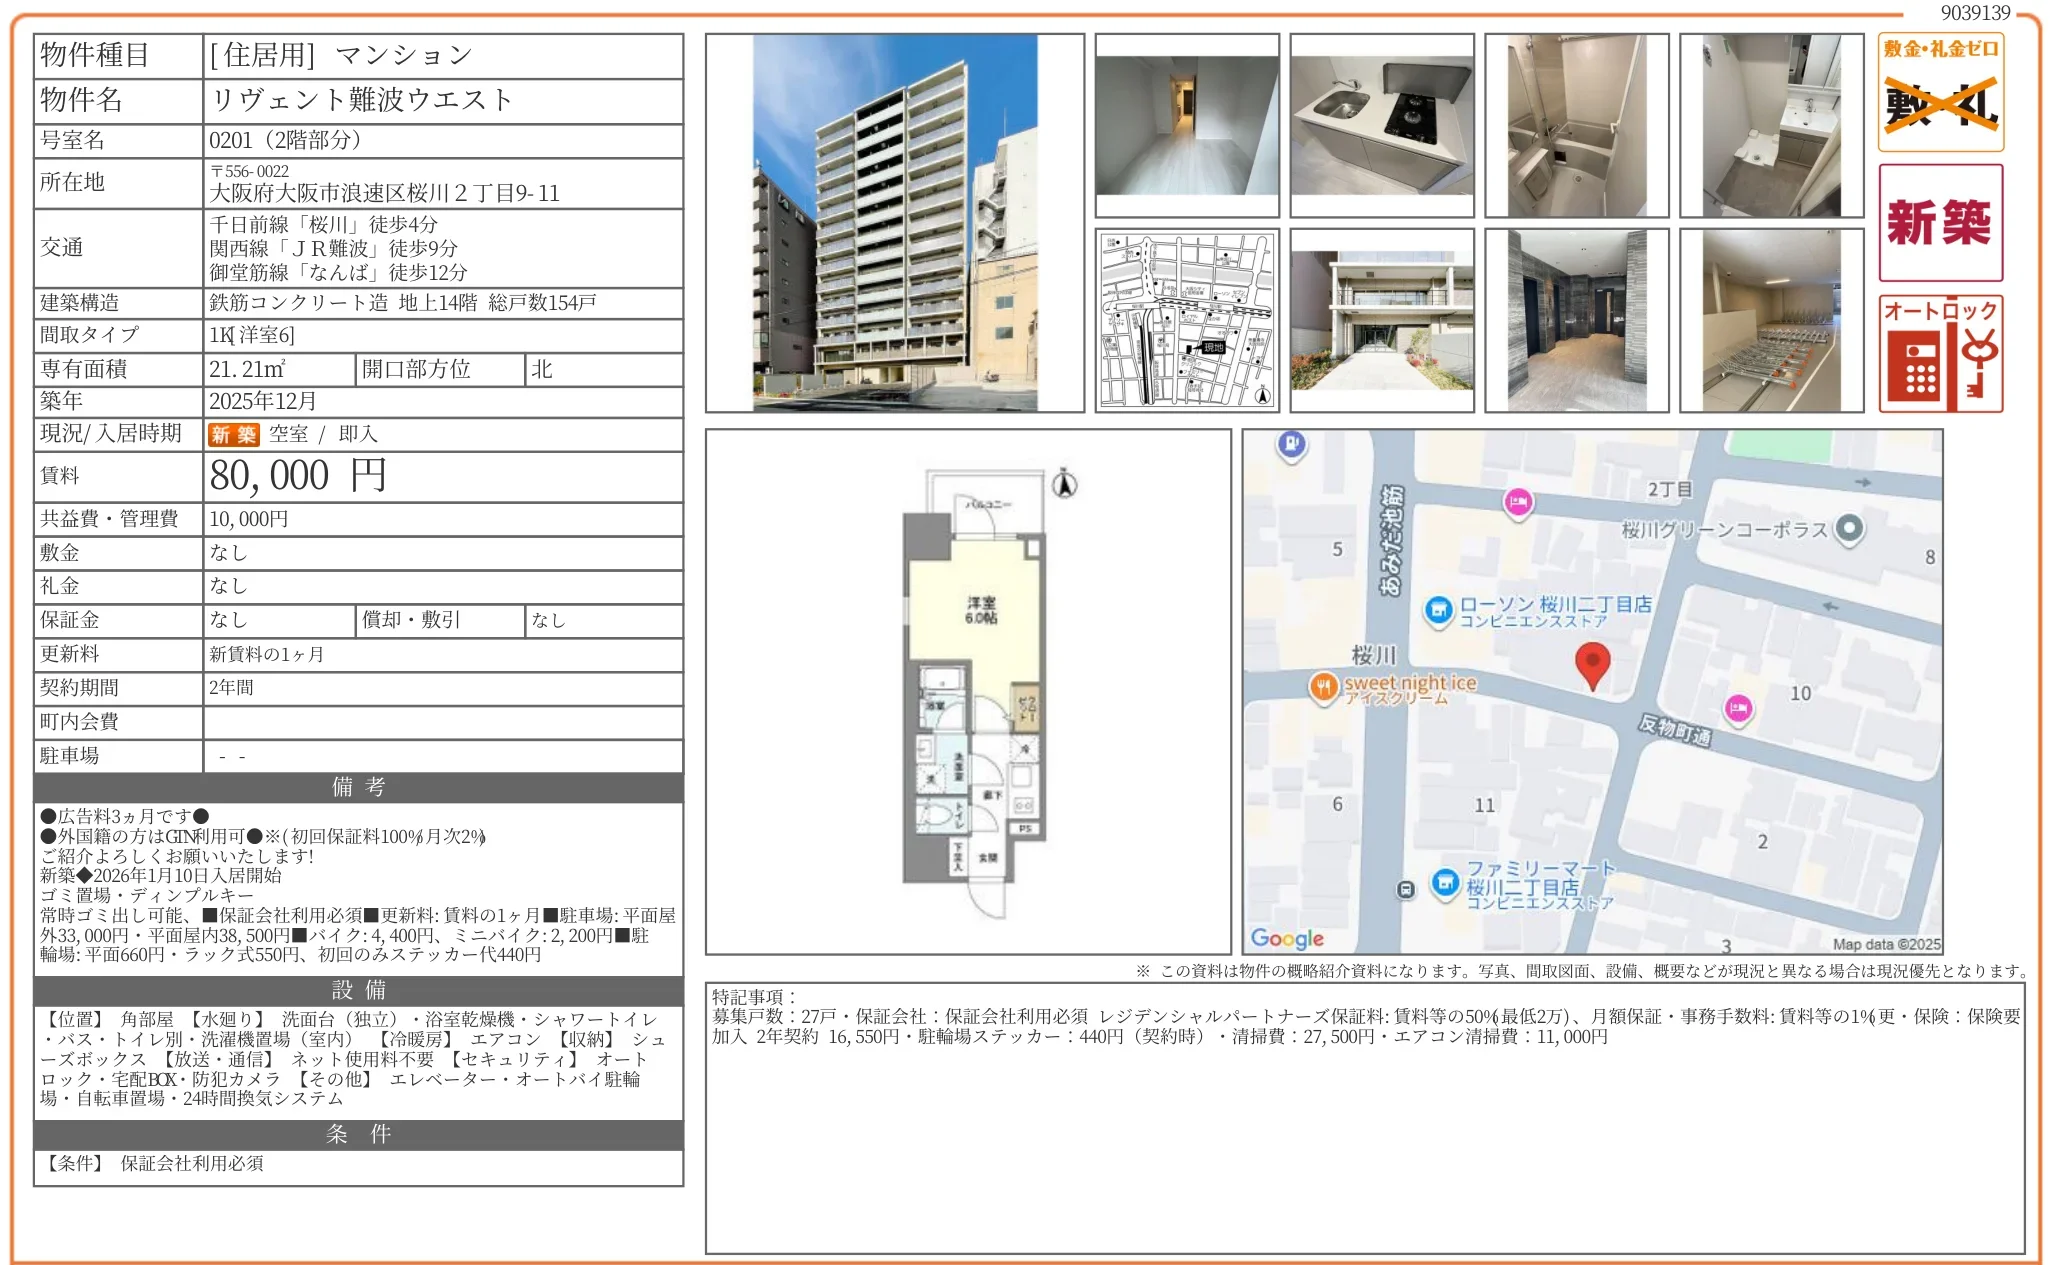Click the floor plan compass north icon
Image resolution: width=2056 pixels, height=1265 pixels.
coord(1064,484)
